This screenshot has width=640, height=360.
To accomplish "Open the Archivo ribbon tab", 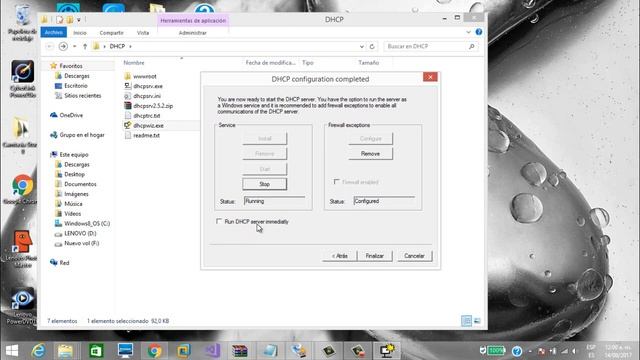I will tap(53, 32).
